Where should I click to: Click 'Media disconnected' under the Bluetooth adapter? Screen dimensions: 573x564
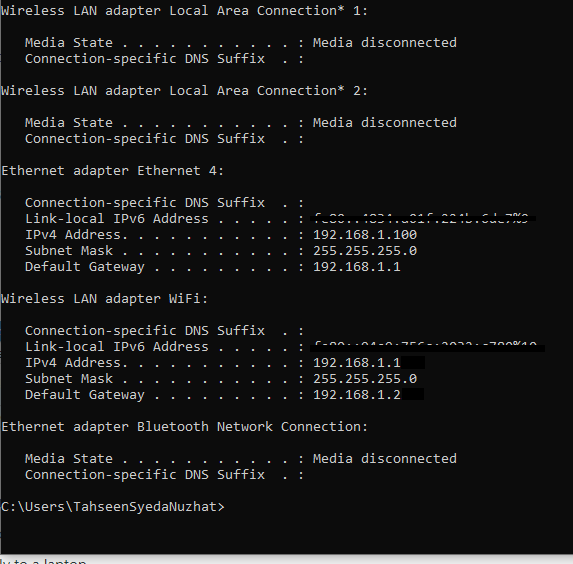click(x=385, y=459)
